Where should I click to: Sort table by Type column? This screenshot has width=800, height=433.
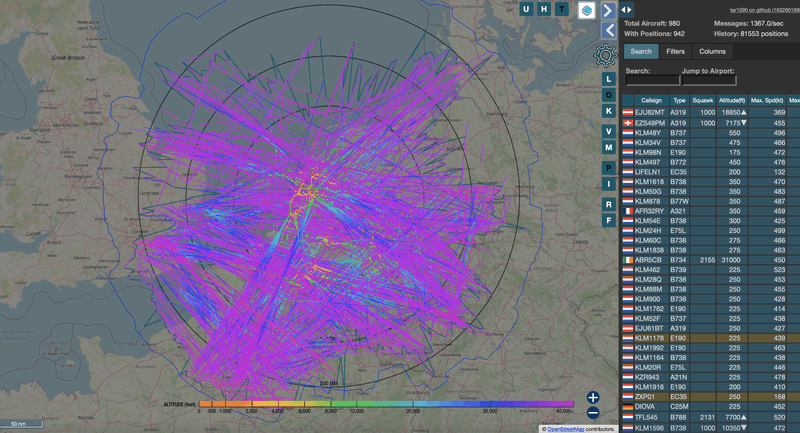coord(679,100)
